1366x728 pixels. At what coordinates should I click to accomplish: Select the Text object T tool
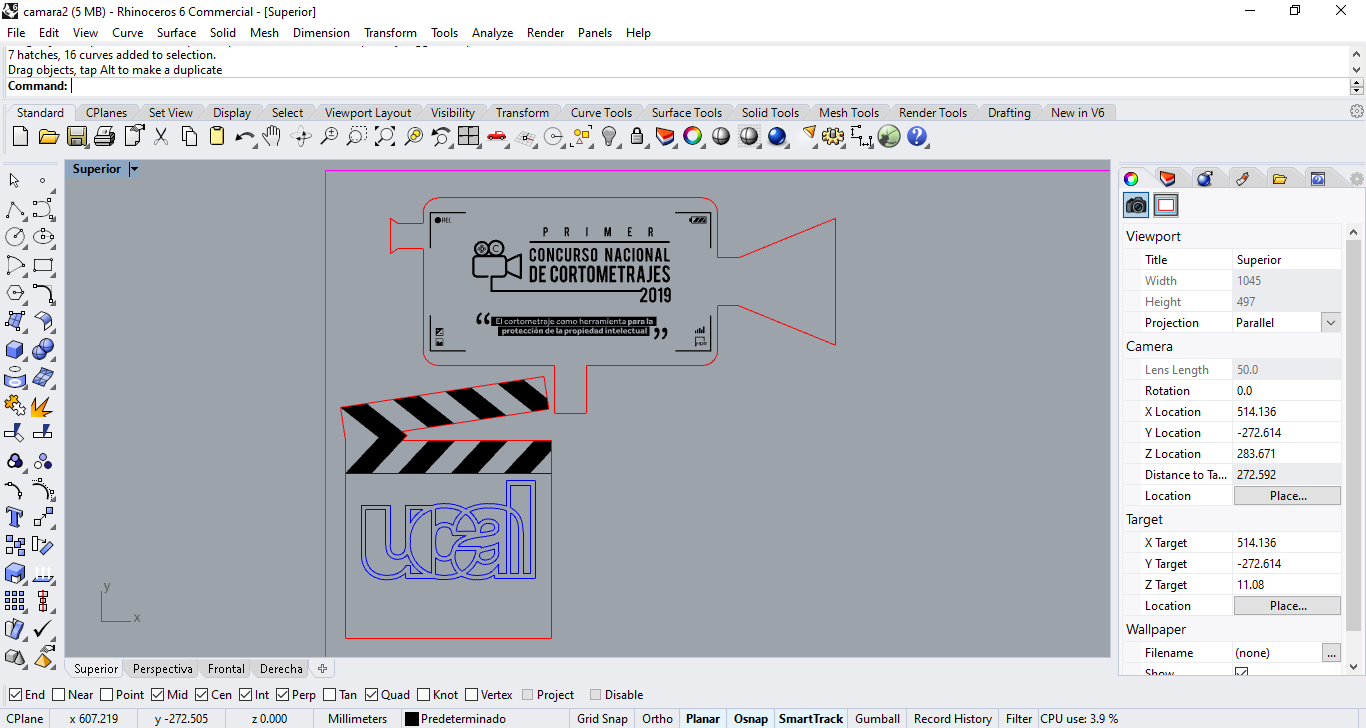tap(15, 517)
